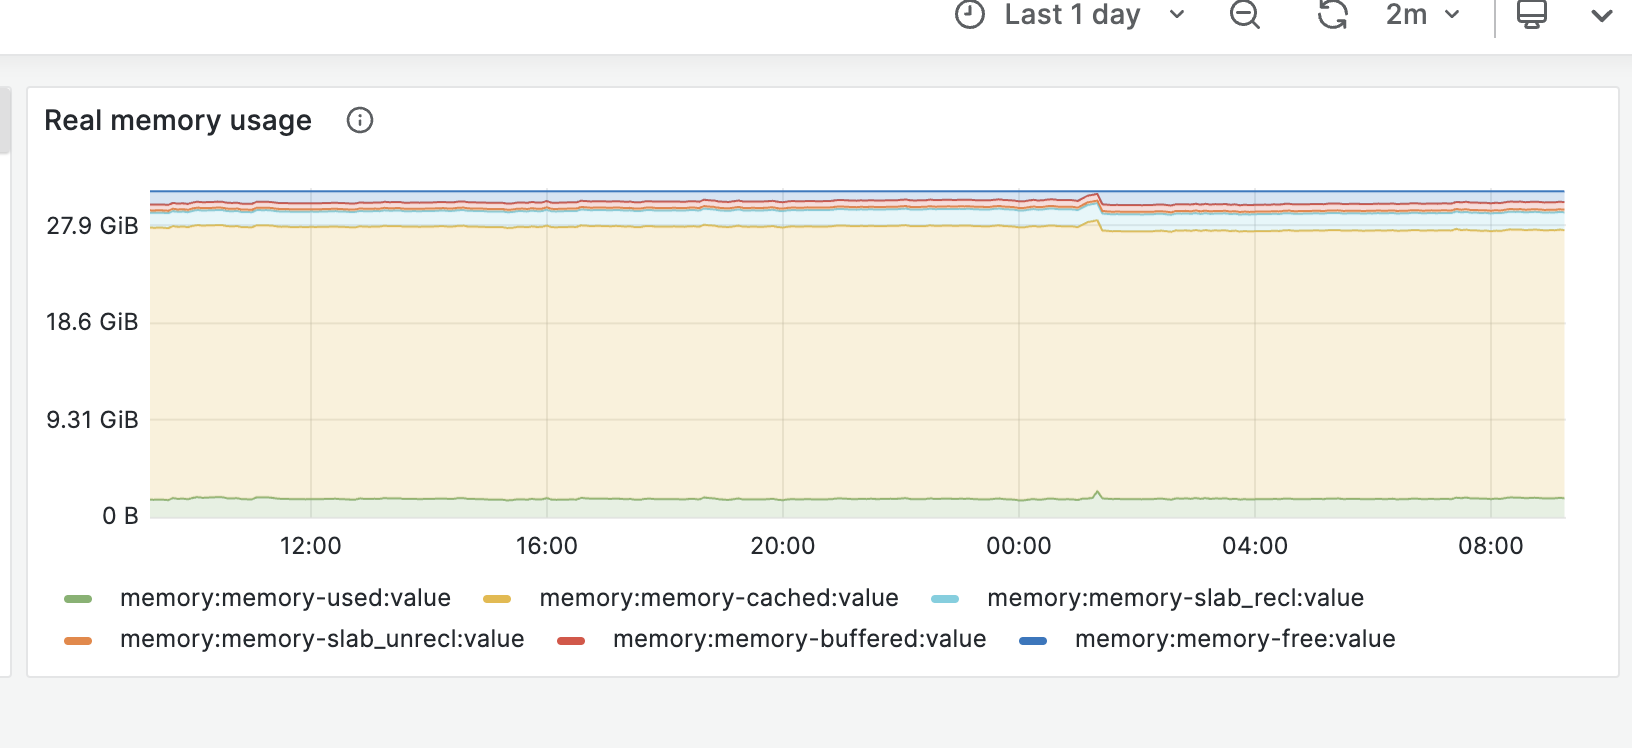The width and height of the screenshot is (1632, 748).
Task: Click green memory-used color swatch
Action: click(x=78, y=599)
